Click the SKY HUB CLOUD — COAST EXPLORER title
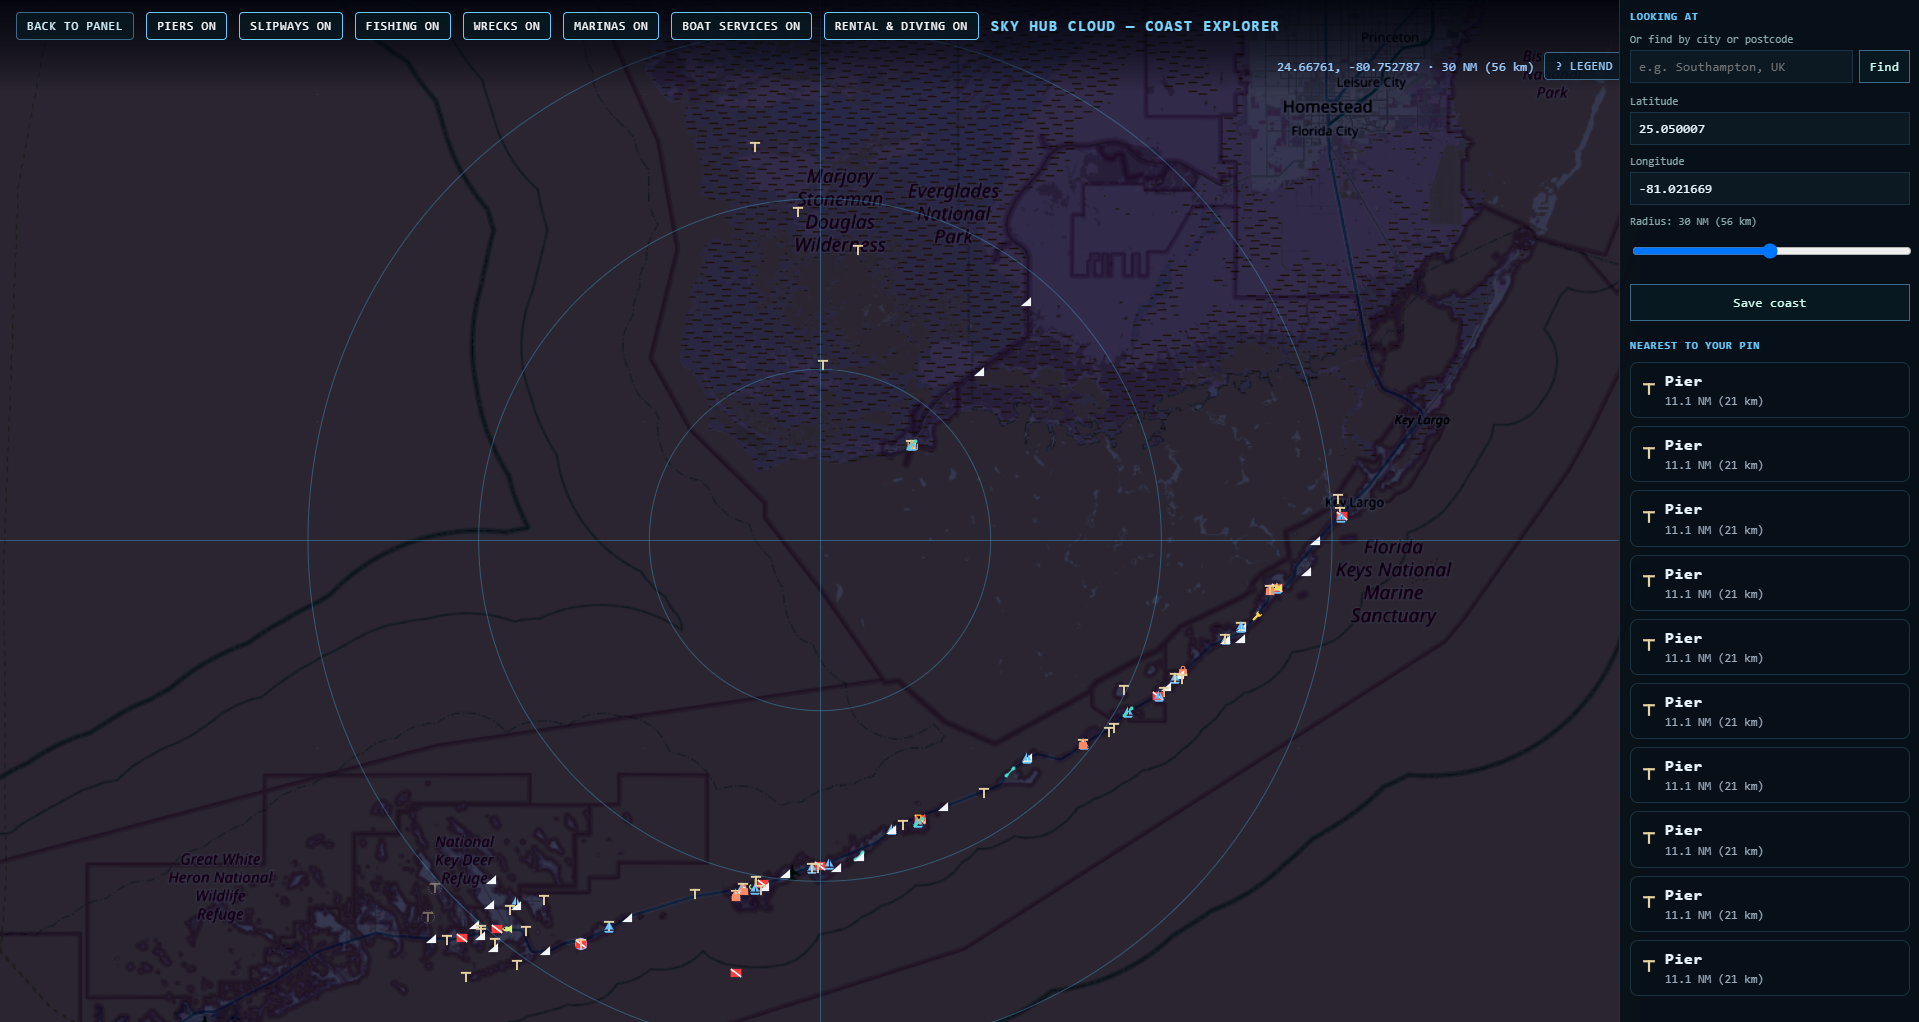1919x1022 pixels. (1134, 26)
